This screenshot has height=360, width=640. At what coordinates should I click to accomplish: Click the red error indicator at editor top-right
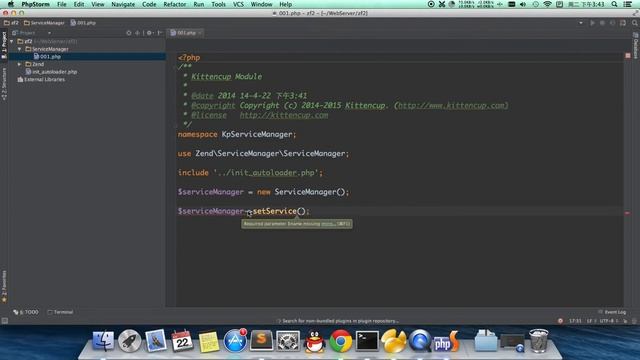[x=628, y=56]
